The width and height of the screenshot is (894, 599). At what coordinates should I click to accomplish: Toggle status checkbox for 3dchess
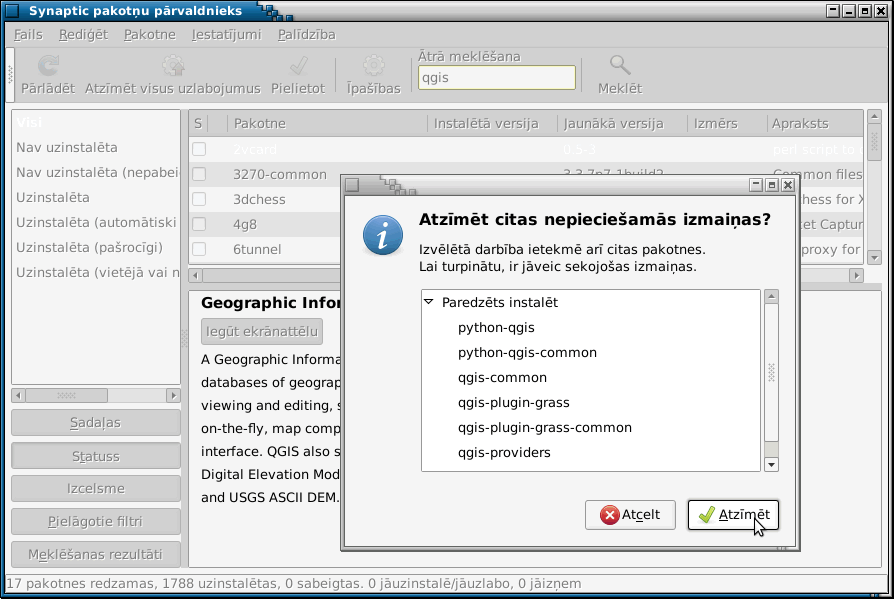[199, 199]
